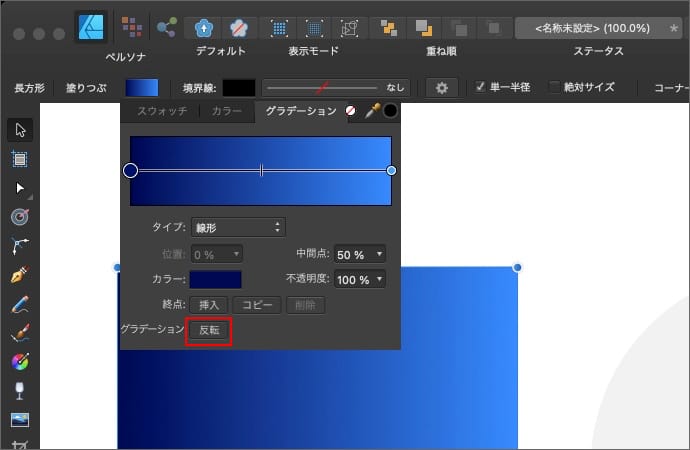Screen dimensions: 690x450
Task: Switch to the スウォッチ tab
Action: [x=161, y=112]
